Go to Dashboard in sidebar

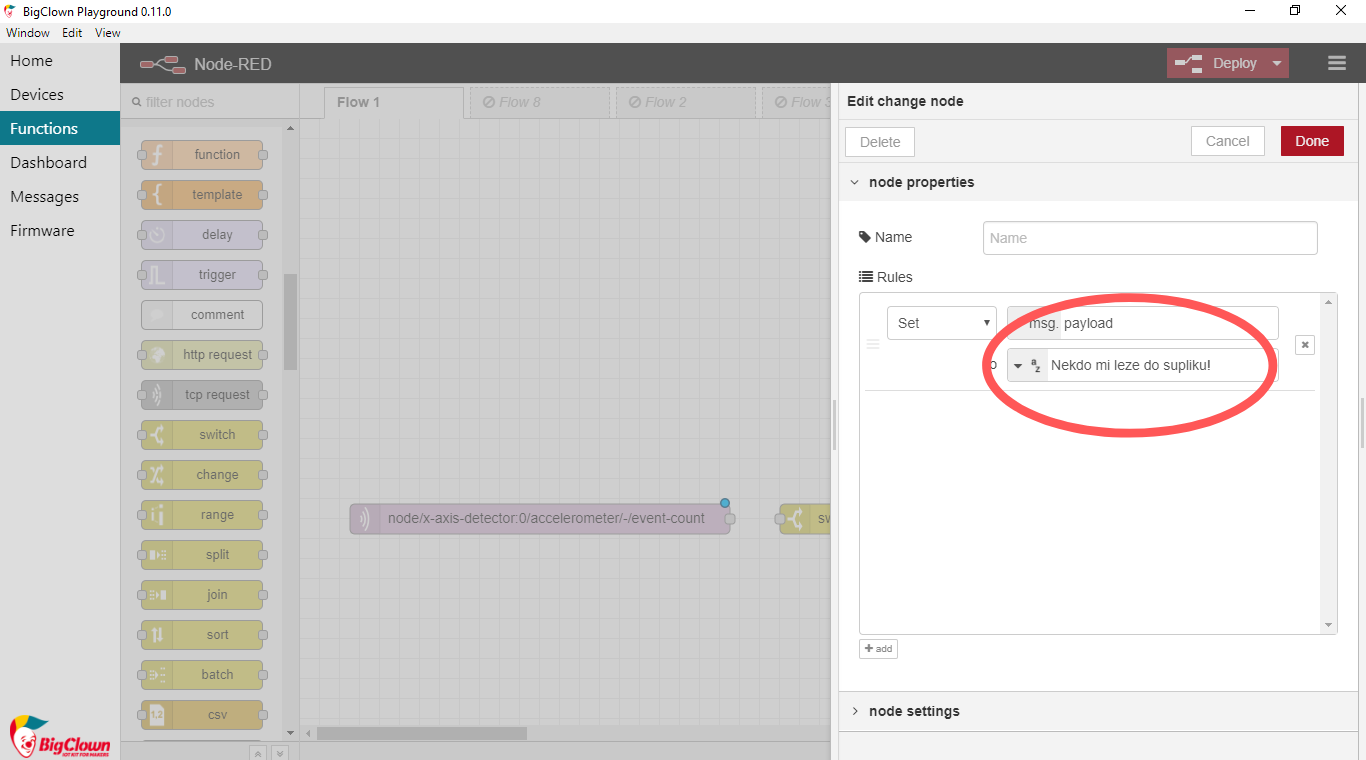[x=60, y=162]
